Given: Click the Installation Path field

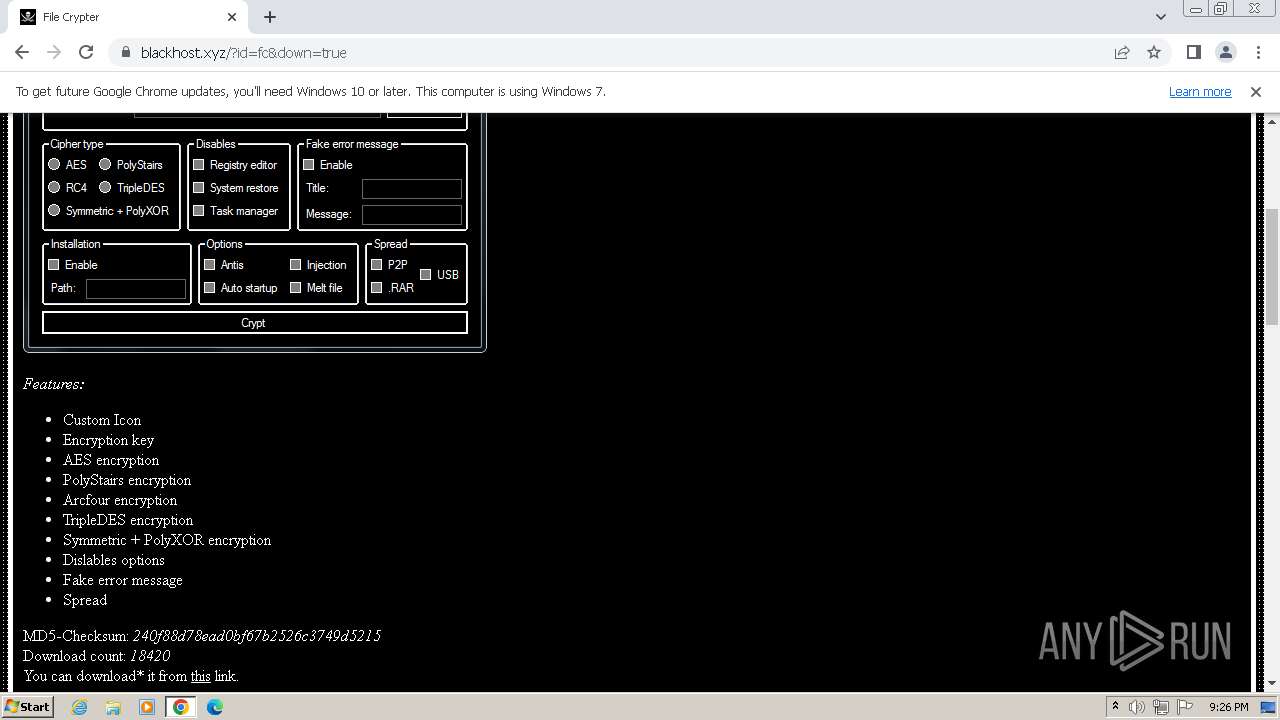Looking at the screenshot, I should pos(136,288).
